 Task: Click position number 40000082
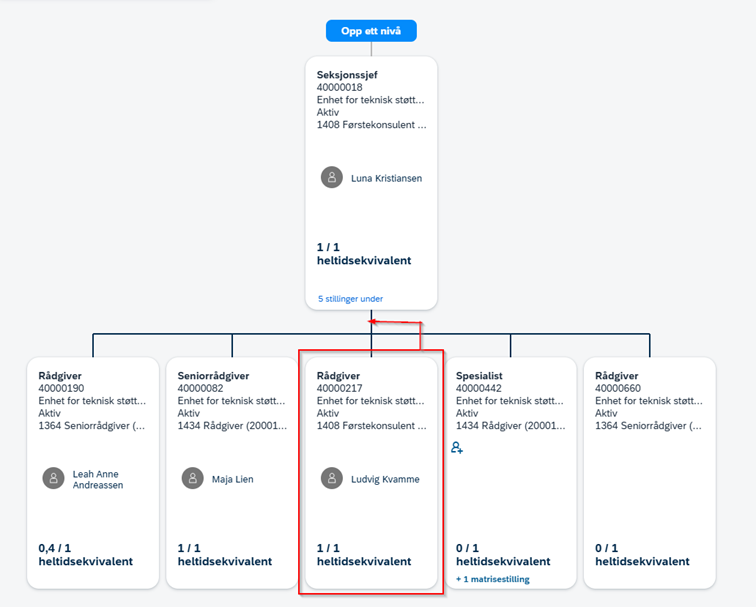pyautogui.click(x=200, y=388)
